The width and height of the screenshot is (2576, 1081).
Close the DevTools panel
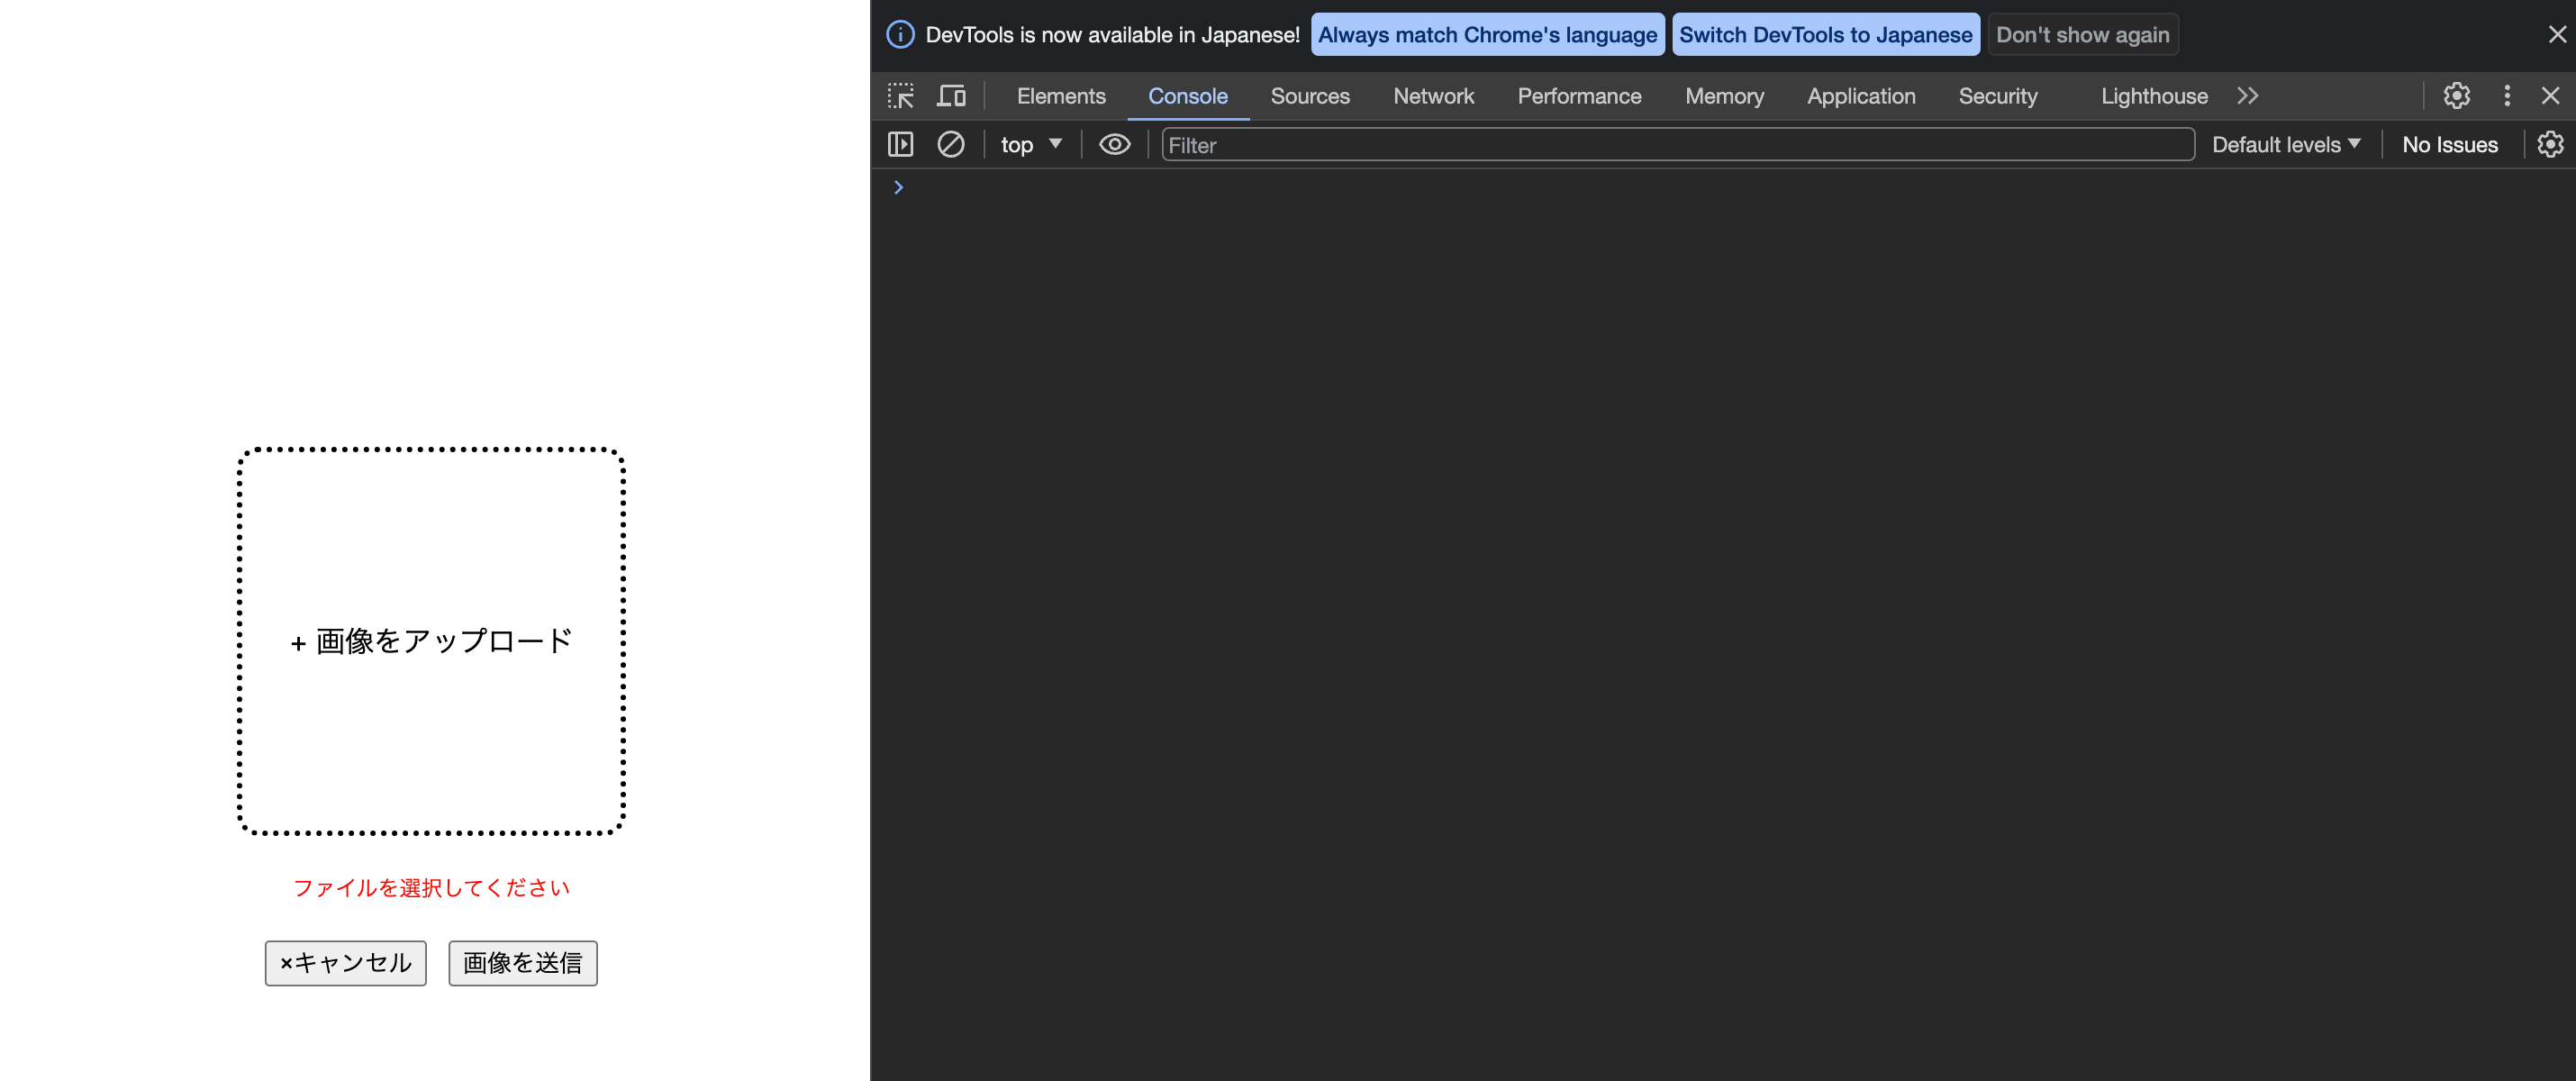(x=2550, y=96)
